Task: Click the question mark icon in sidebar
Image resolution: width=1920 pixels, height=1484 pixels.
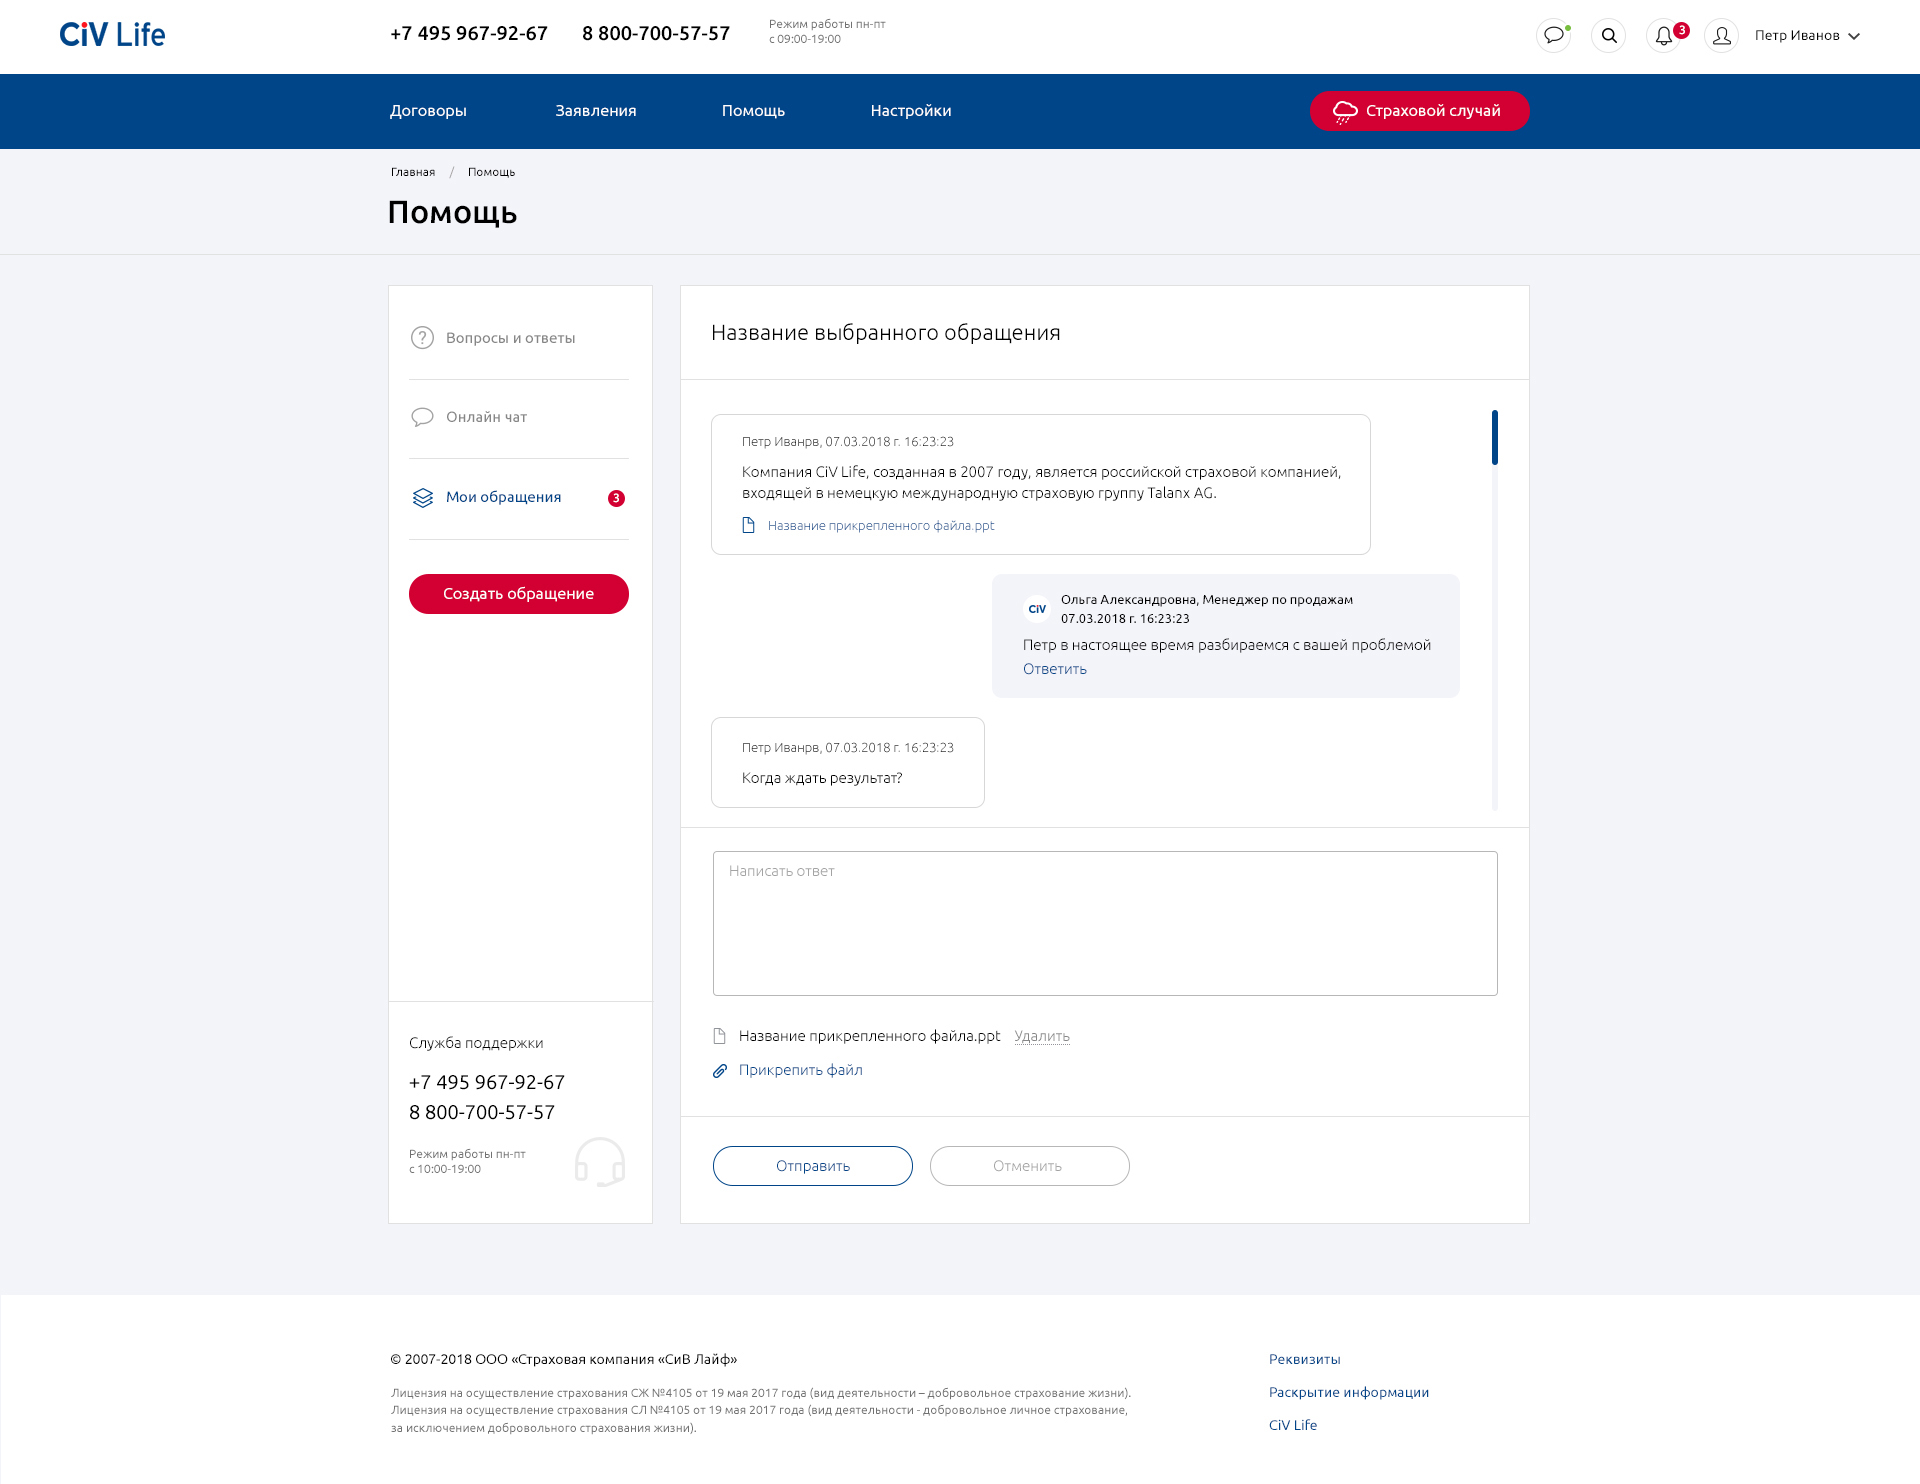Action: click(422, 338)
